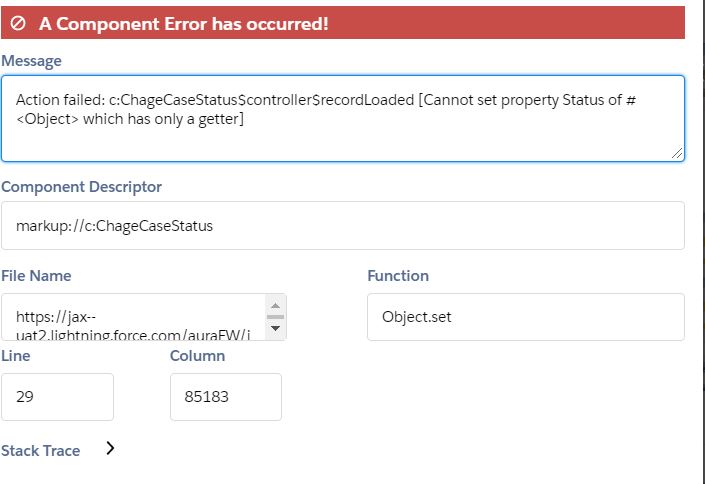Click the Line label
The height and width of the screenshot is (484, 705).
(x=16, y=356)
